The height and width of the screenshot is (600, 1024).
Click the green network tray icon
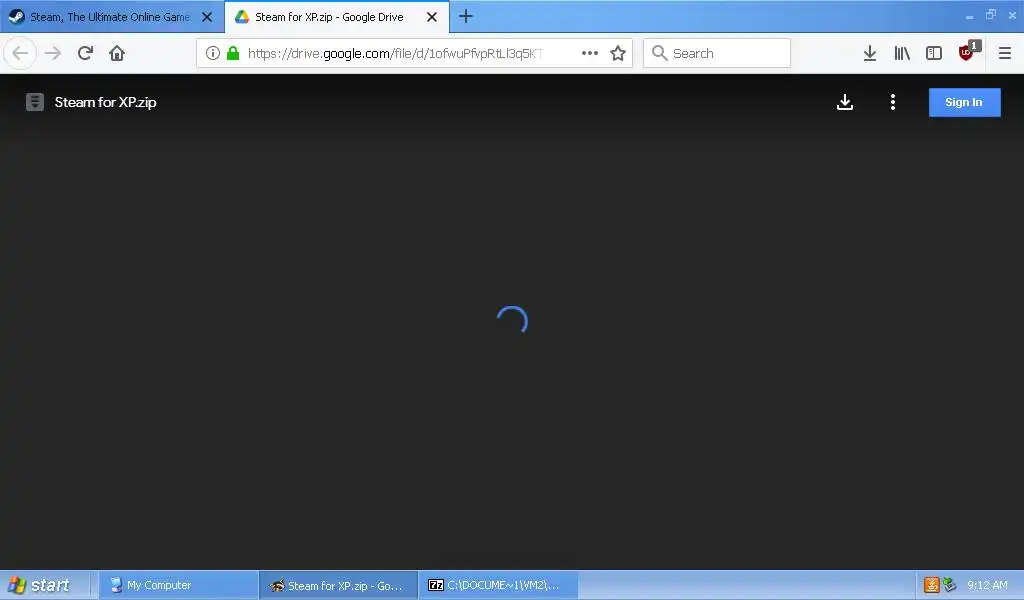[949, 585]
